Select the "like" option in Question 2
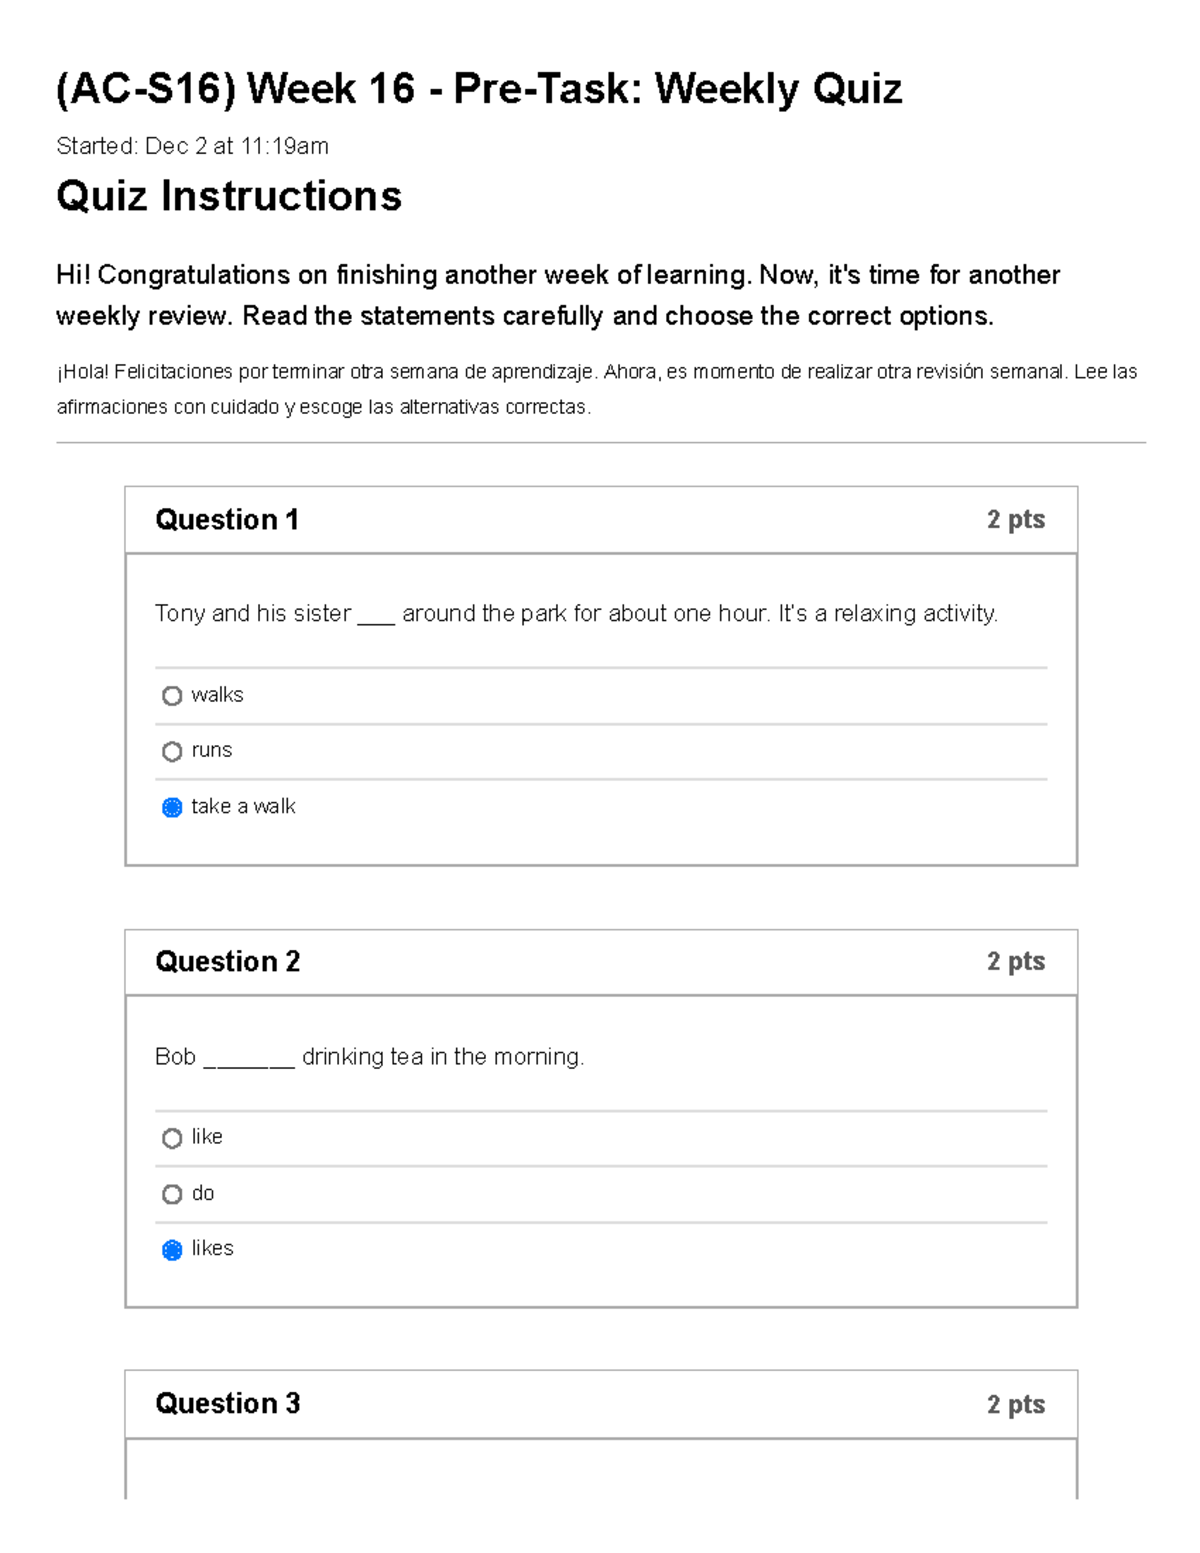 pyautogui.click(x=171, y=1137)
